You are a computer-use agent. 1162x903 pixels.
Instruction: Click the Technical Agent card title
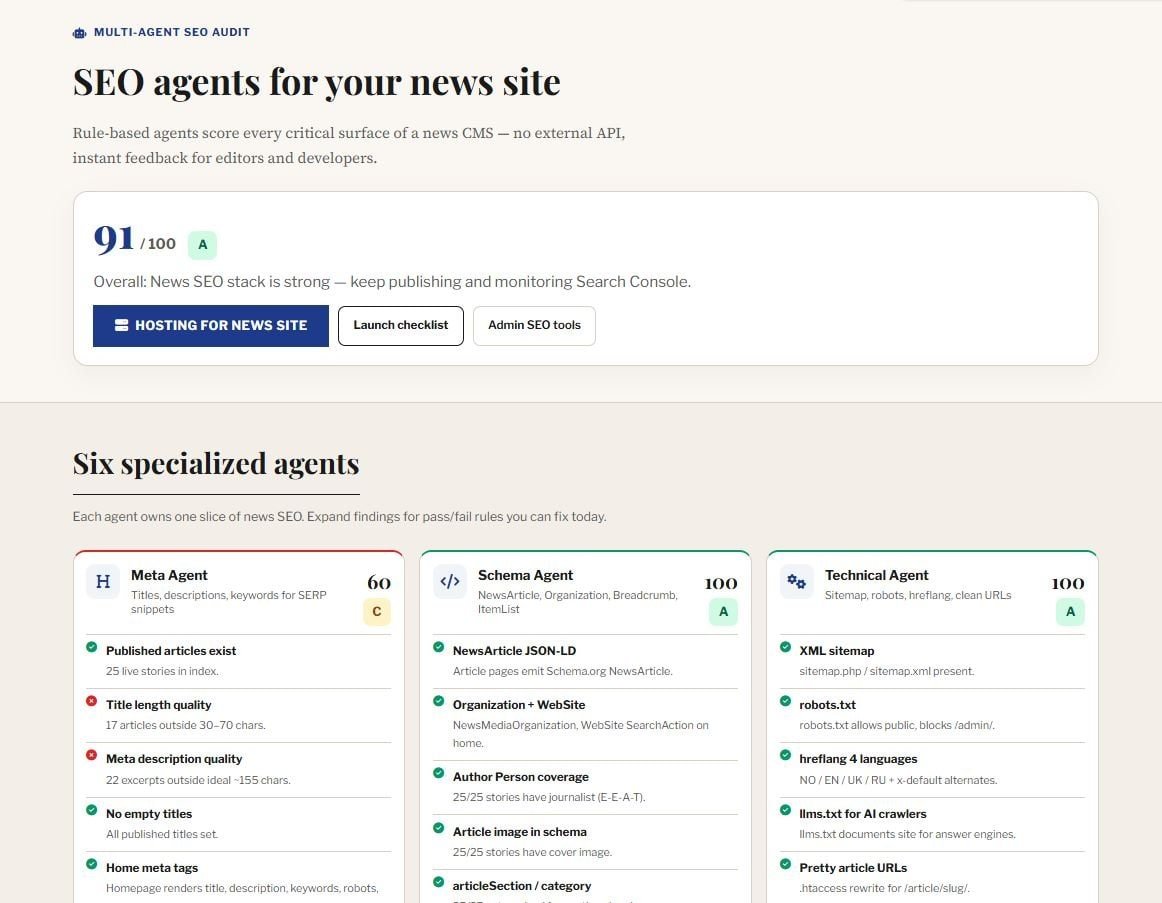(x=877, y=575)
